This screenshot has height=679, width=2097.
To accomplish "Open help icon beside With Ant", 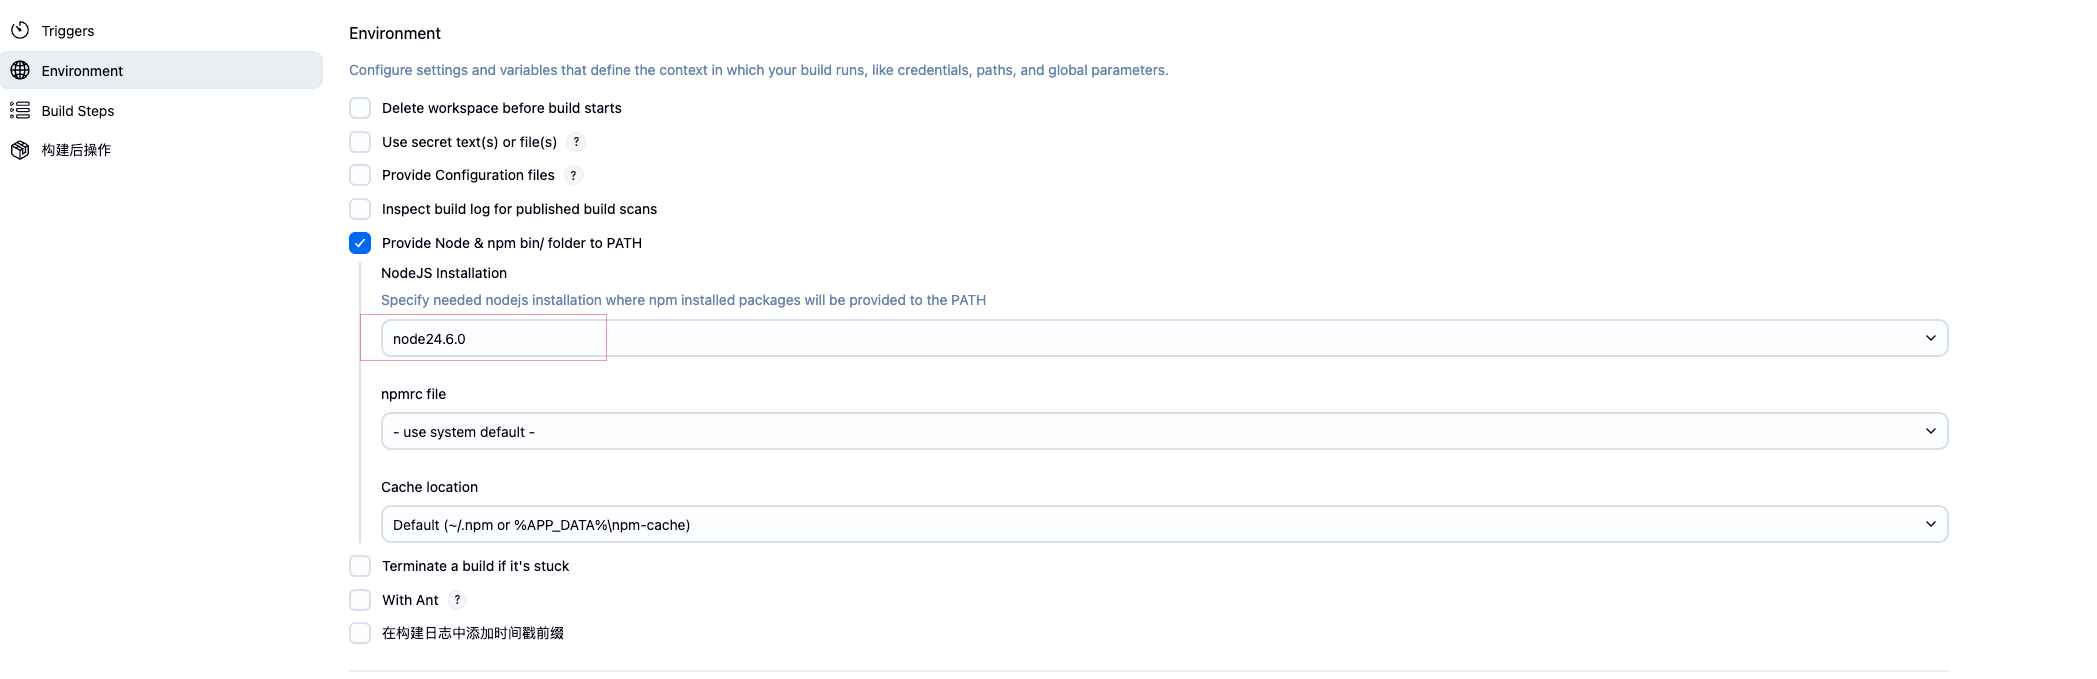I will pos(457,600).
